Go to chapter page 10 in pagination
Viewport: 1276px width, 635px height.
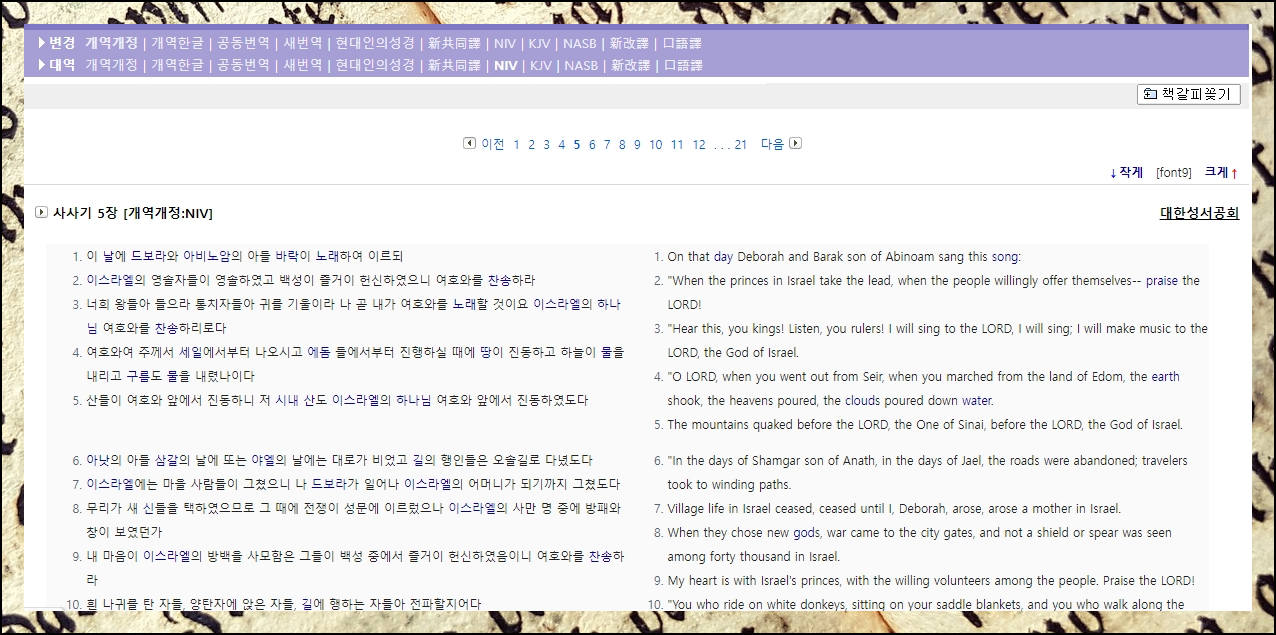point(656,144)
